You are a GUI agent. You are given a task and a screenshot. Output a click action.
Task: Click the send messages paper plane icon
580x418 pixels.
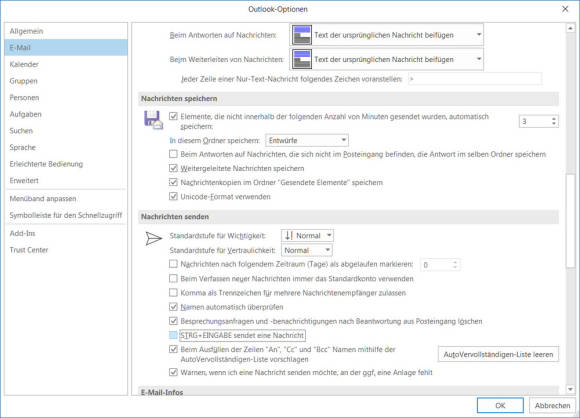pyautogui.click(x=153, y=239)
